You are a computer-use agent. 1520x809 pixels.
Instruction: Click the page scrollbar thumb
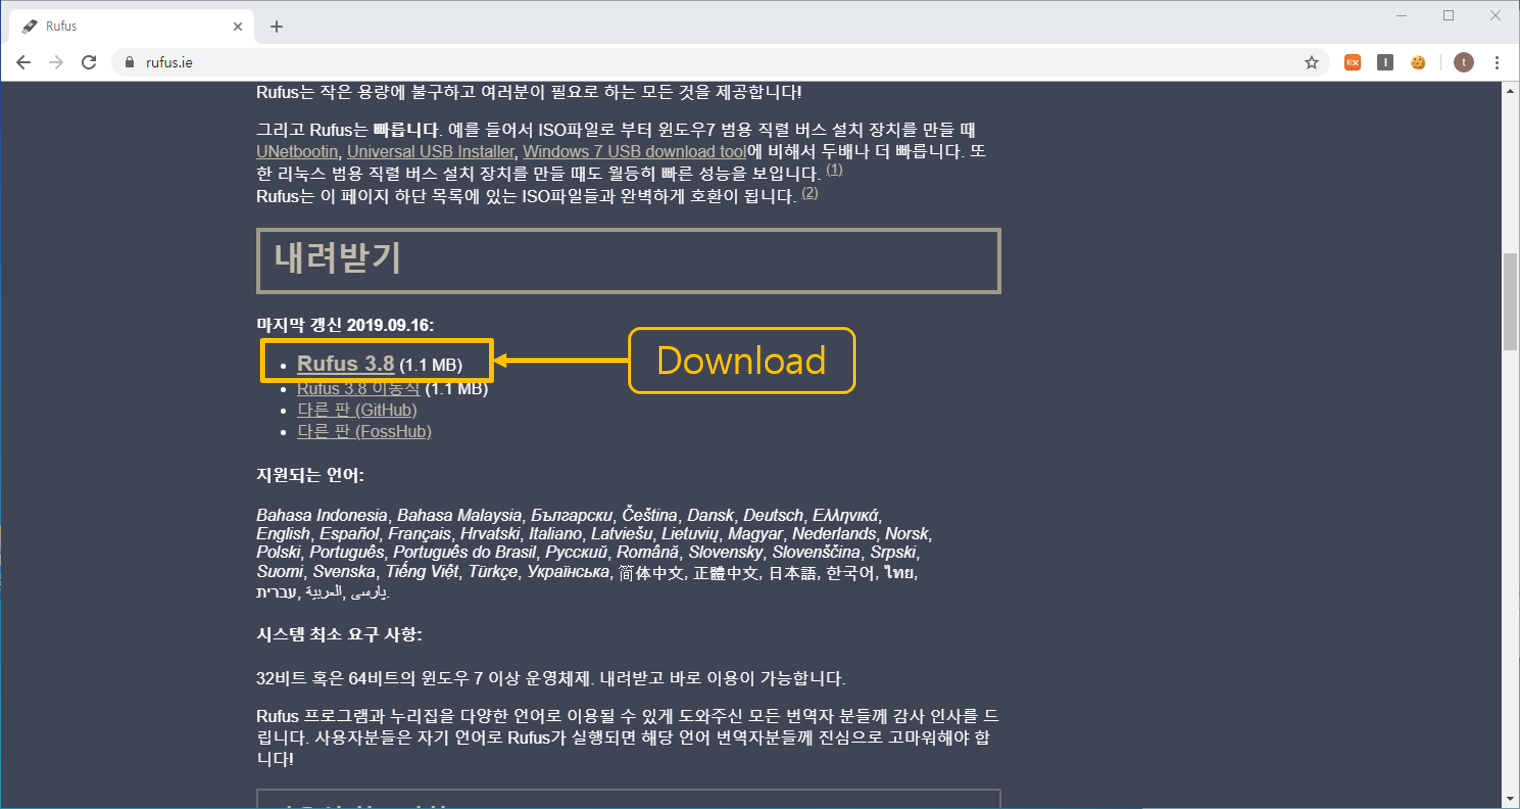tap(1510, 302)
